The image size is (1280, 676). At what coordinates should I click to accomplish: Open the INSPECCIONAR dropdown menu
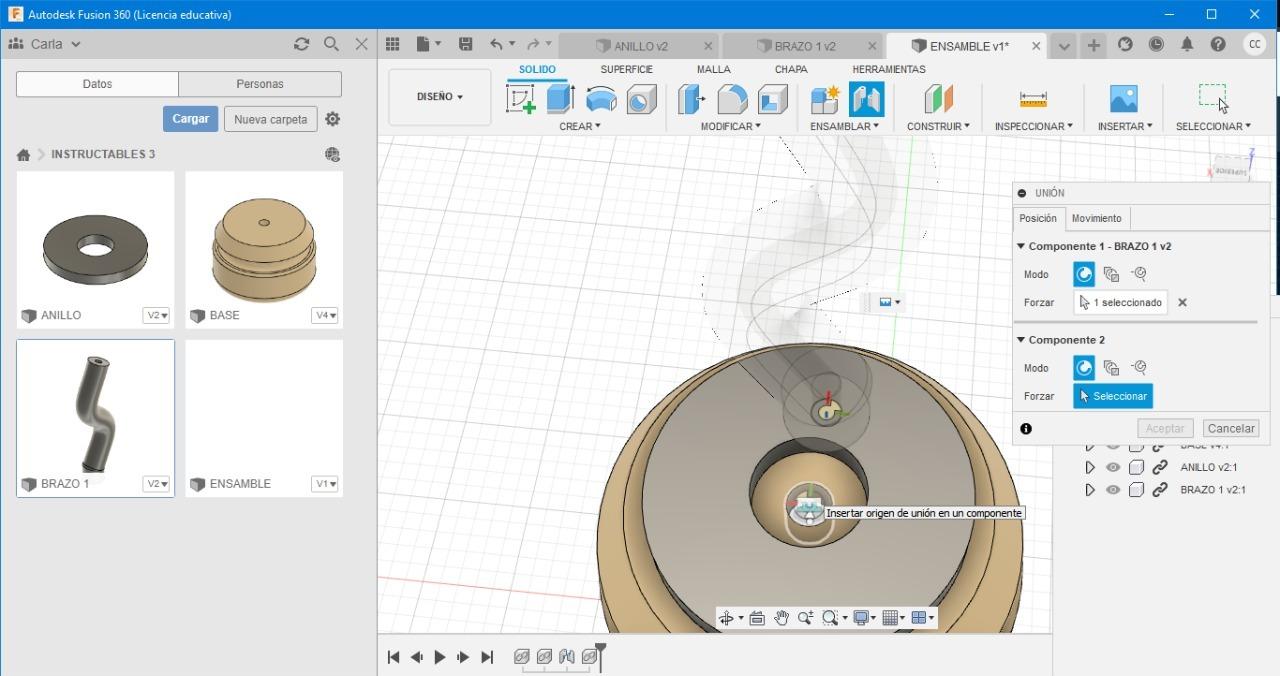[x=1033, y=126]
